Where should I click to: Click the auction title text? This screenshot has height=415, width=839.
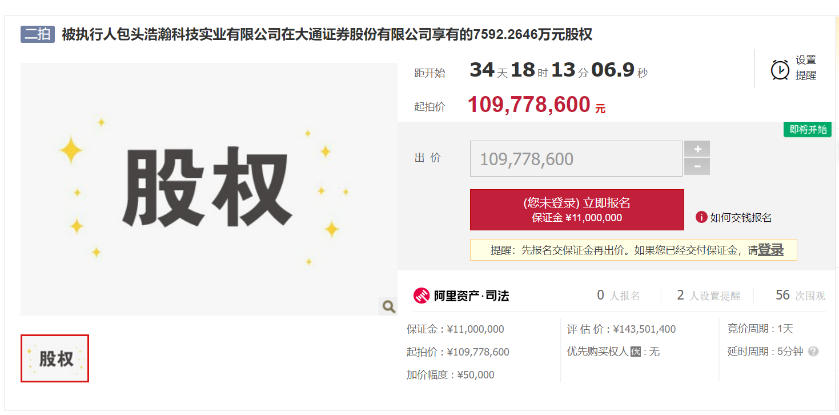(x=327, y=34)
